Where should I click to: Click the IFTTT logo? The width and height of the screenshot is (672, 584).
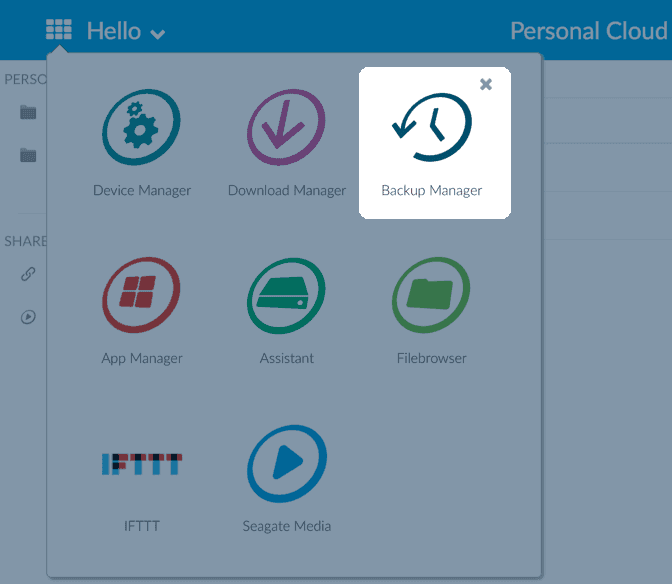(142, 463)
